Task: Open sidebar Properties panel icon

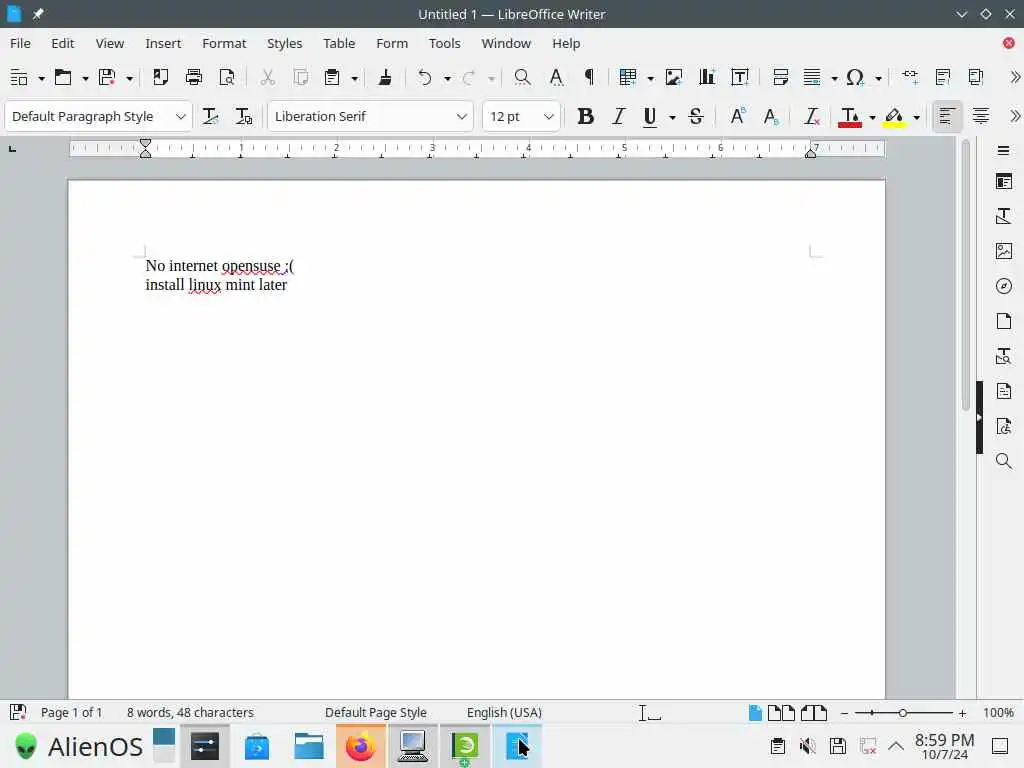Action: pos(1004,182)
